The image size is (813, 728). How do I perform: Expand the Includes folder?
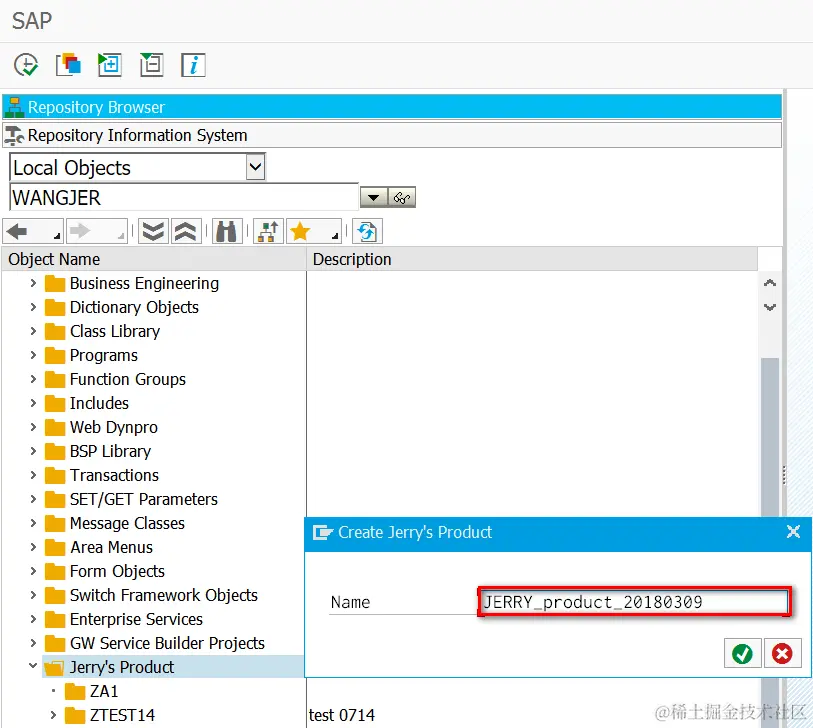pos(33,403)
